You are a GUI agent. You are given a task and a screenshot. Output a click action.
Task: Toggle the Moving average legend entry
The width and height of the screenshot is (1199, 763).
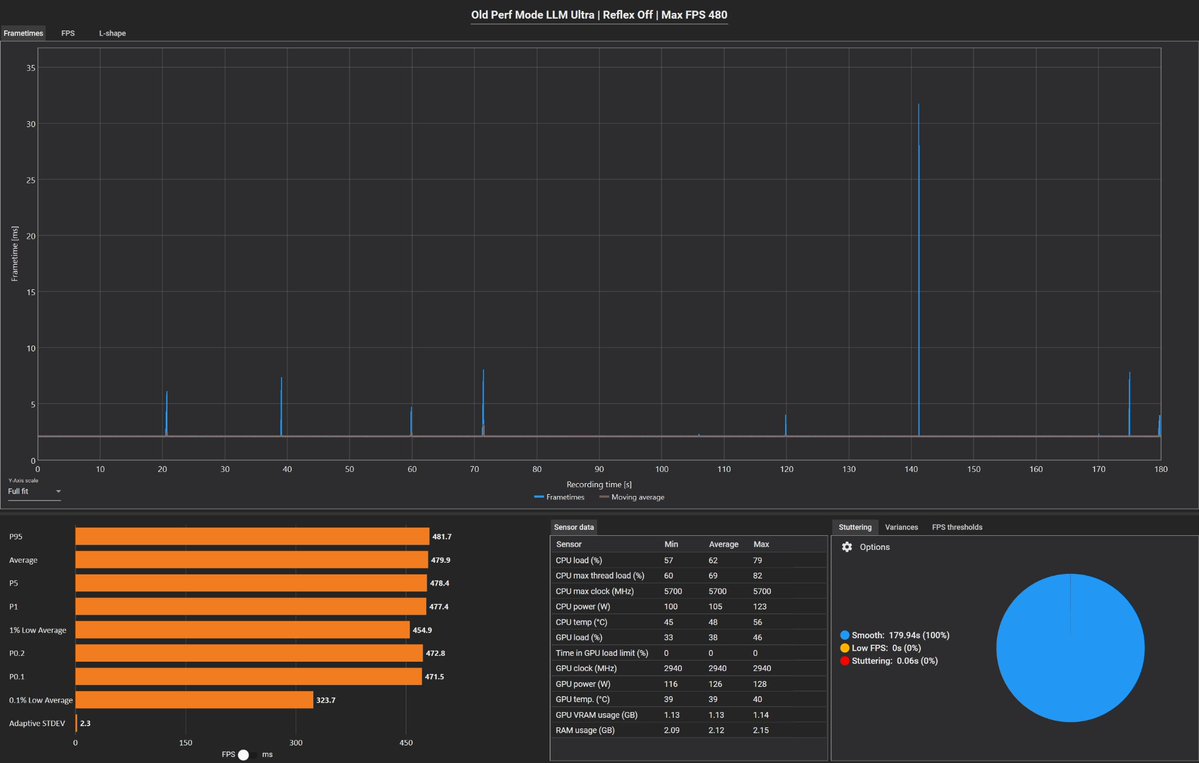(x=632, y=497)
